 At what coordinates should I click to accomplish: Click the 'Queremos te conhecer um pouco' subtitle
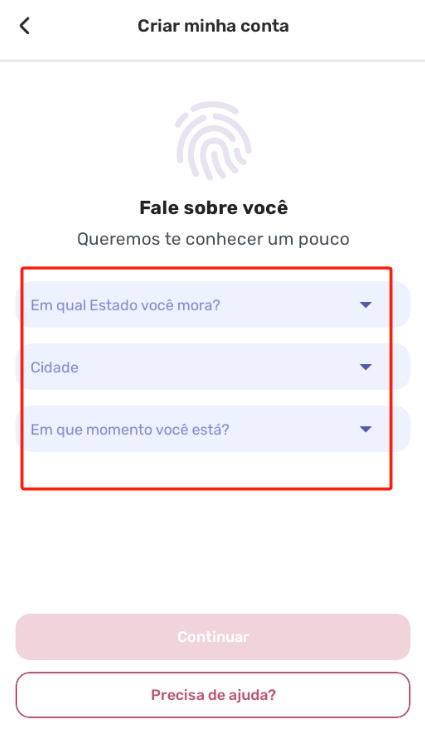(x=213, y=239)
